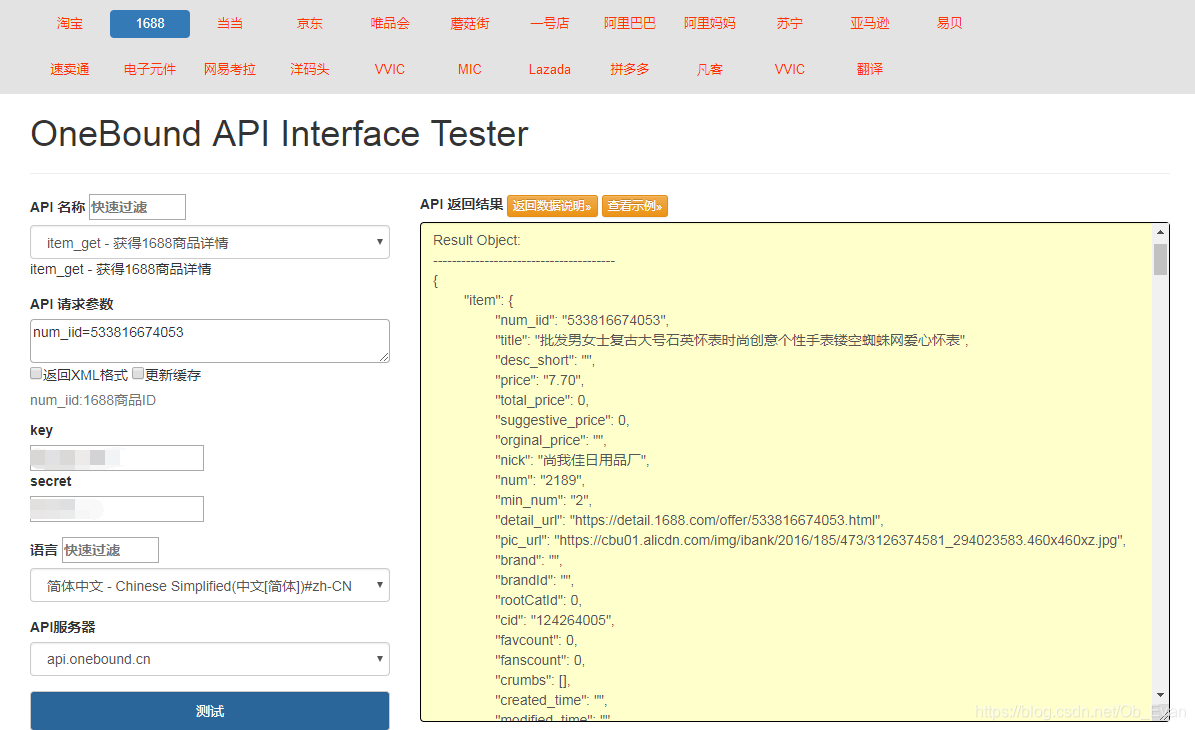This screenshot has height=730, width=1195.
Task: Open the 凡客 tab
Action: pyautogui.click(x=710, y=69)
